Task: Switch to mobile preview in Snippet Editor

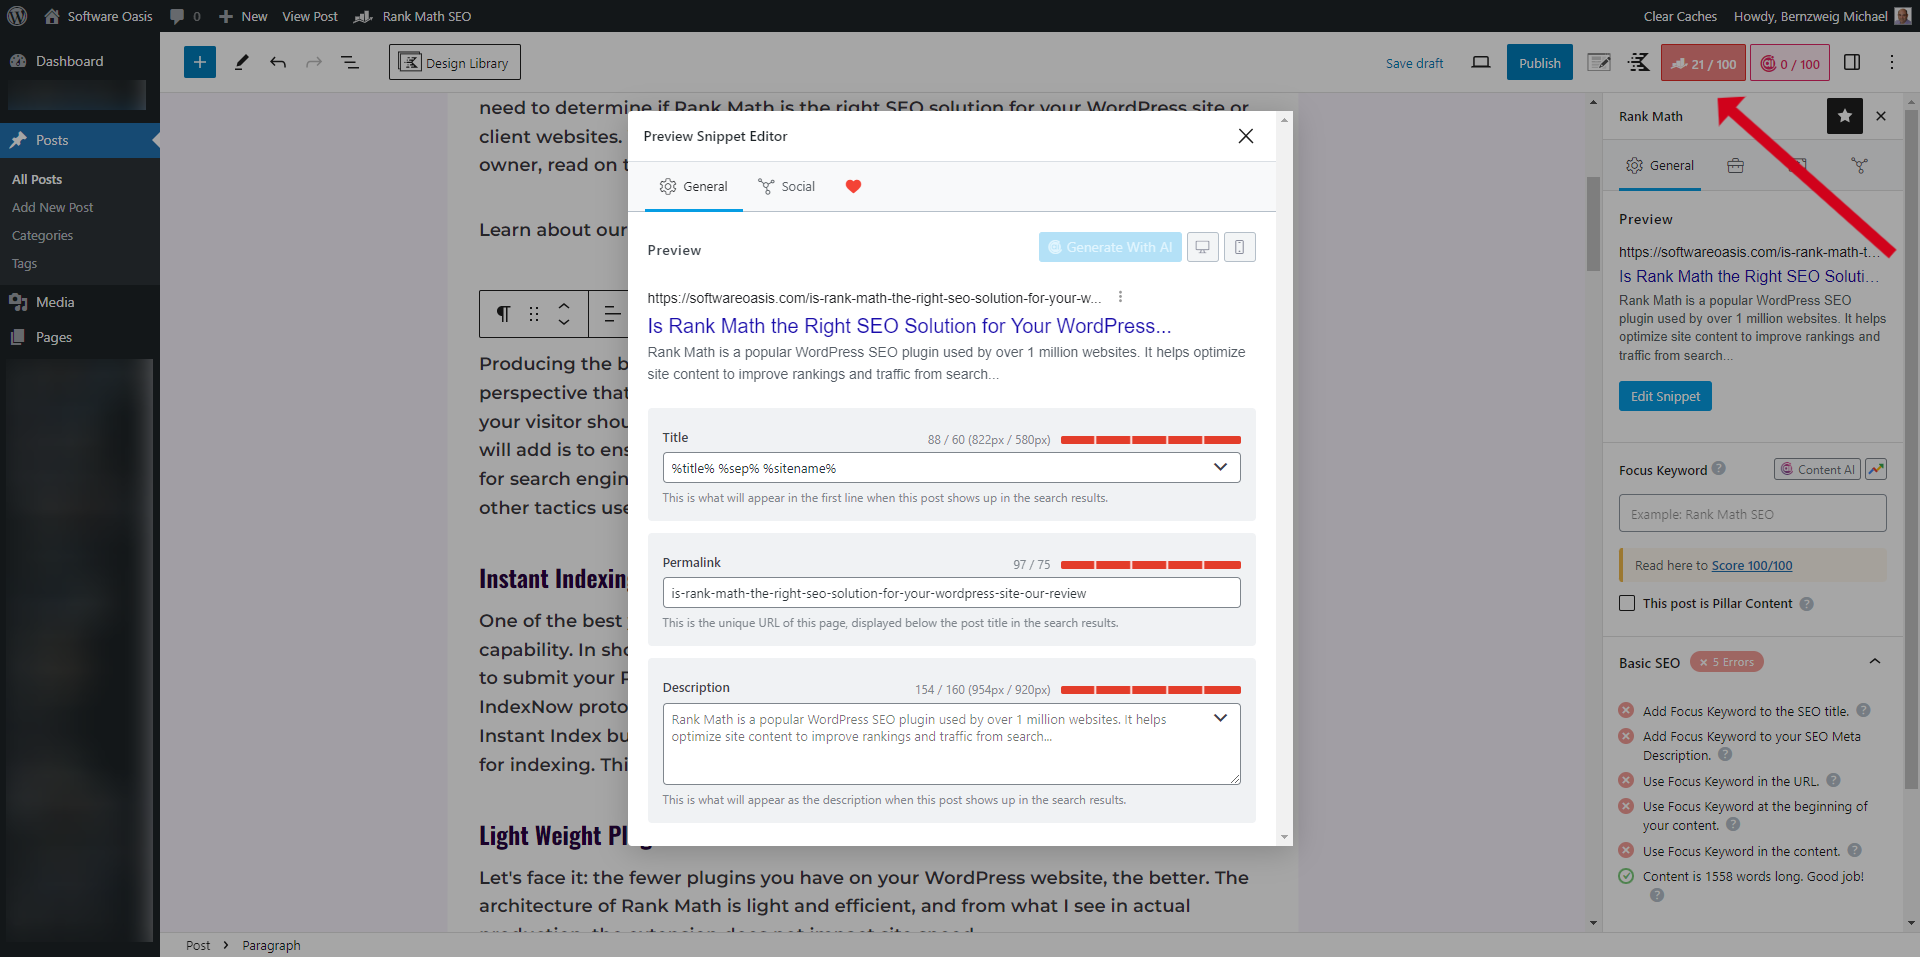Action: coord(1239,247)
